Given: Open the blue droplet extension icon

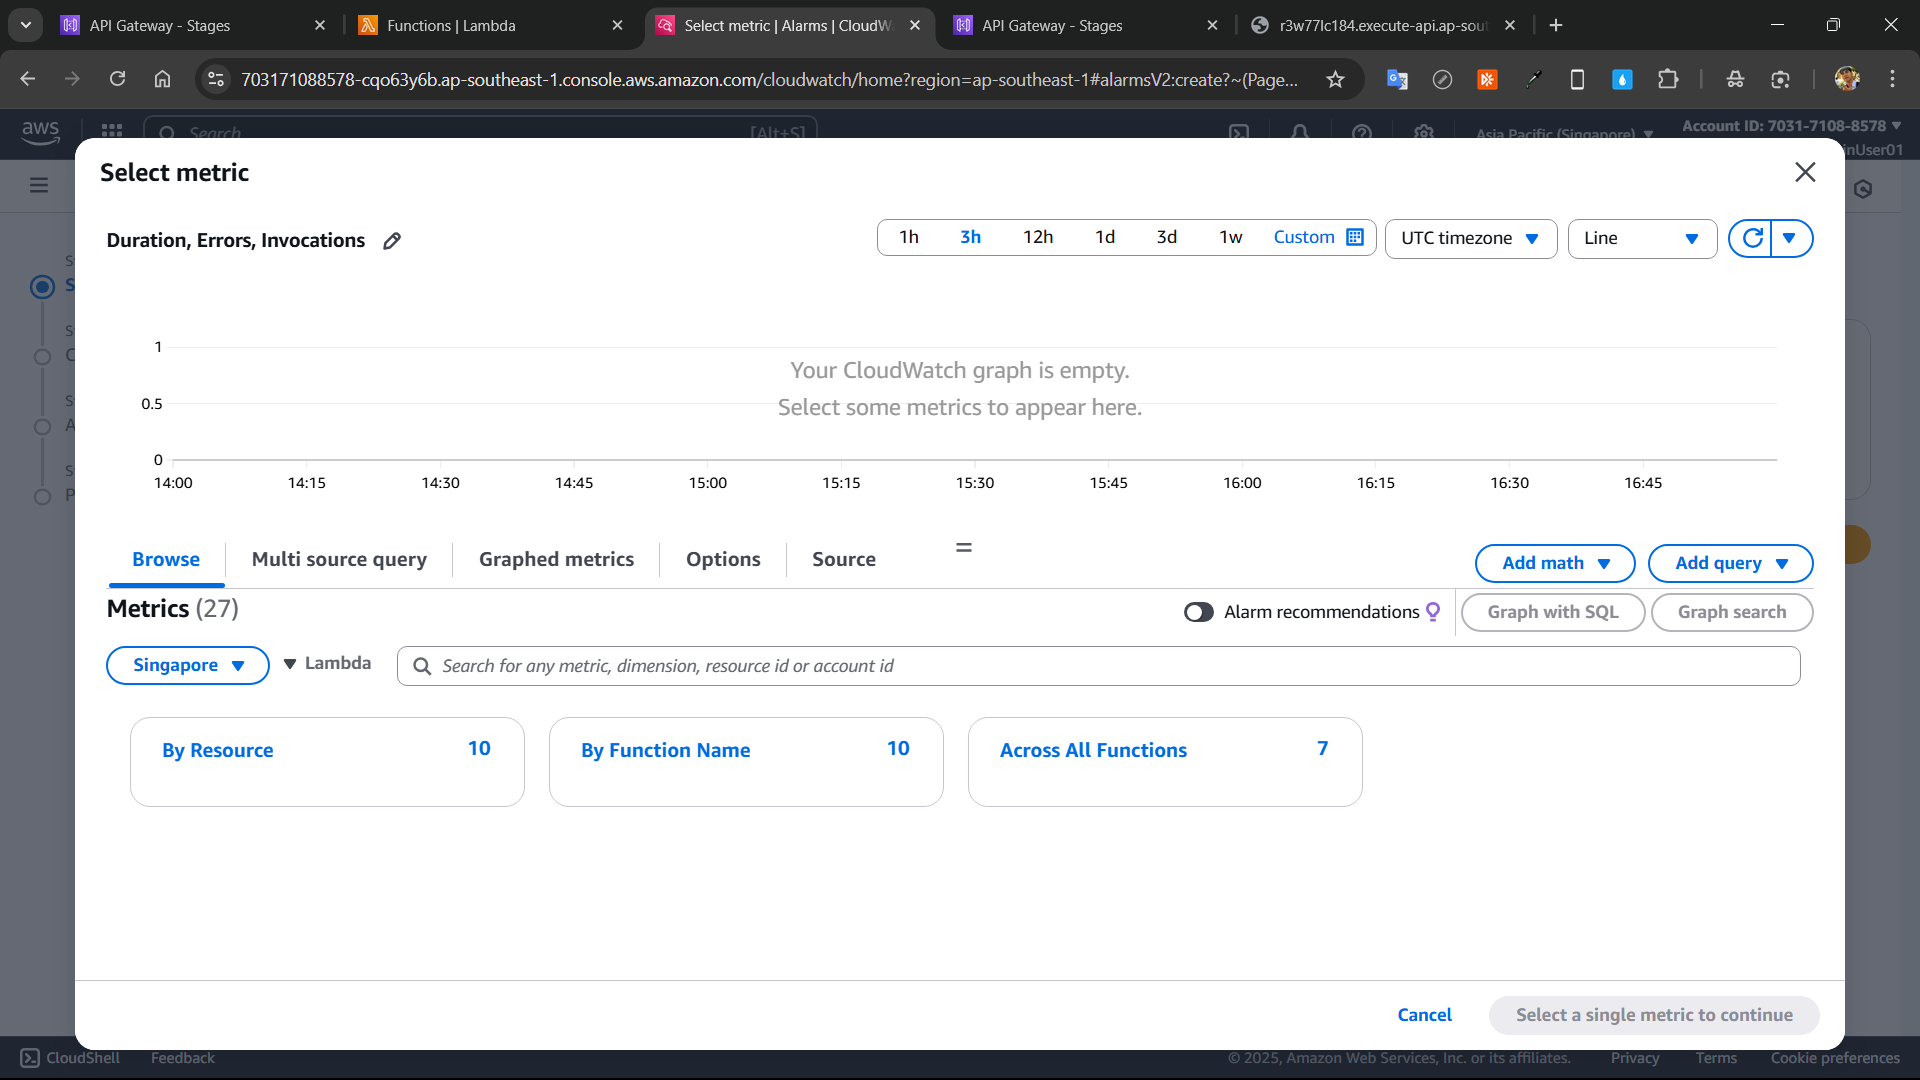Looking at the screenshot, I should [x=1622, y=79].
